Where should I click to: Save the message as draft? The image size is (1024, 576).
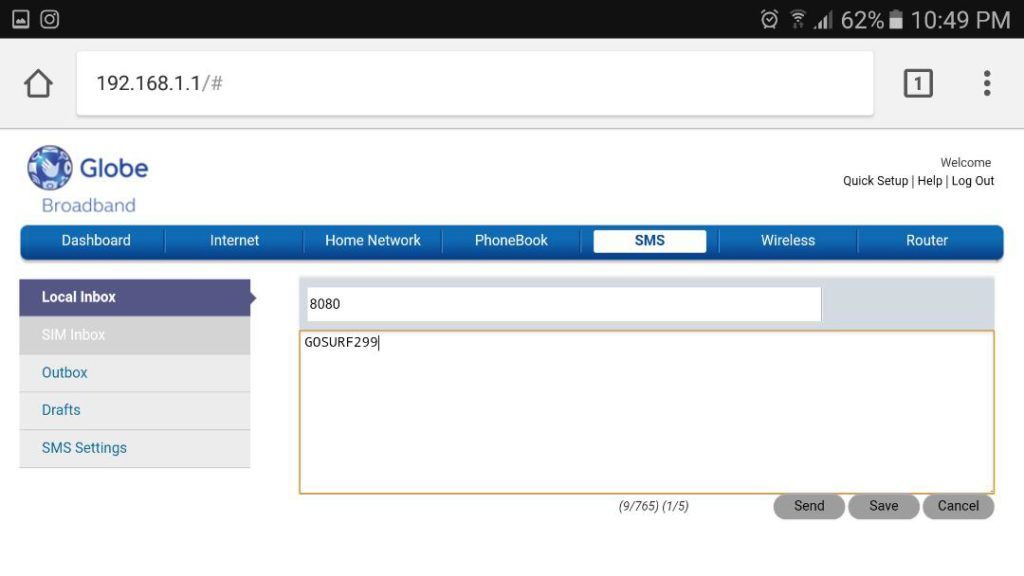tap(883, 506)
